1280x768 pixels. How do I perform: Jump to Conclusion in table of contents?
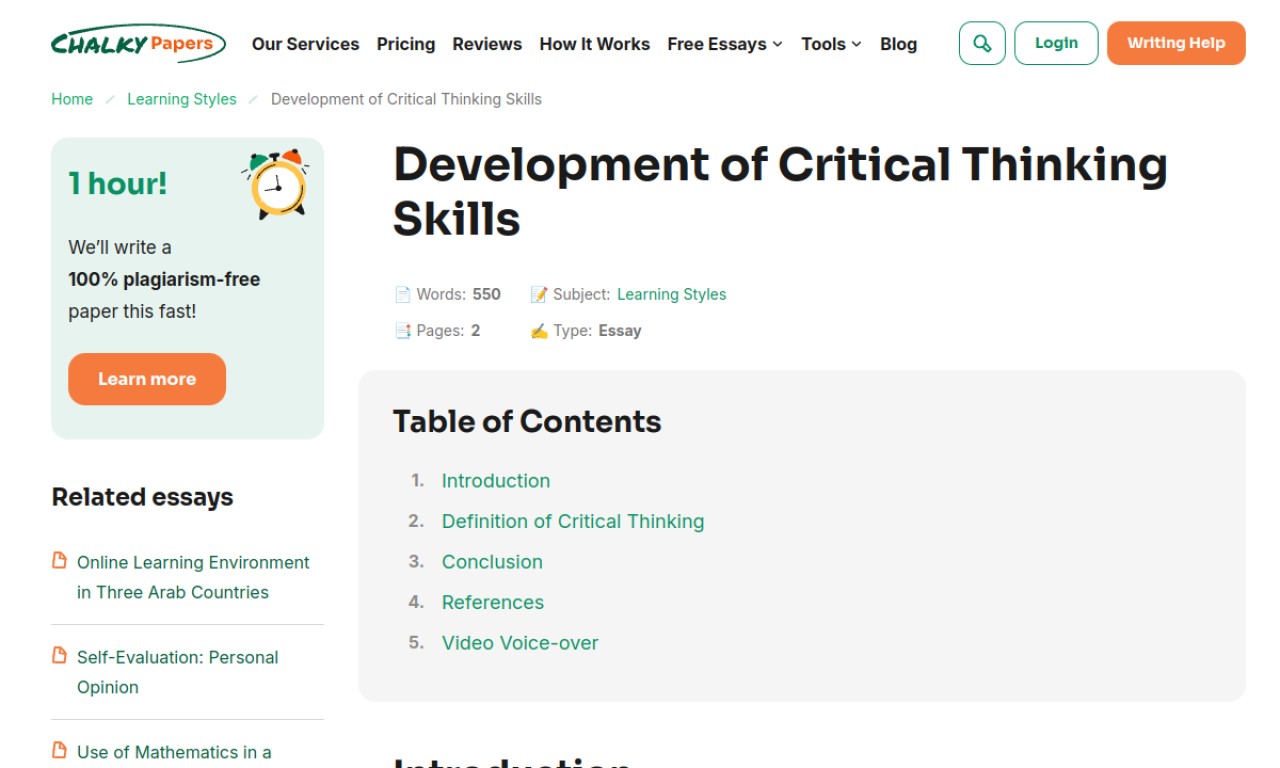[x=492, y=562]
